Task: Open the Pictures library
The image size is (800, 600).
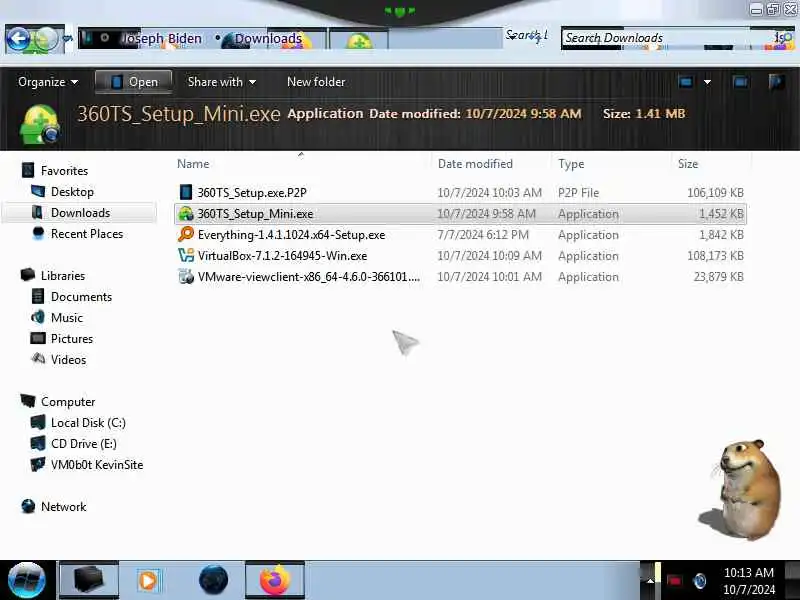Action: 71,338
